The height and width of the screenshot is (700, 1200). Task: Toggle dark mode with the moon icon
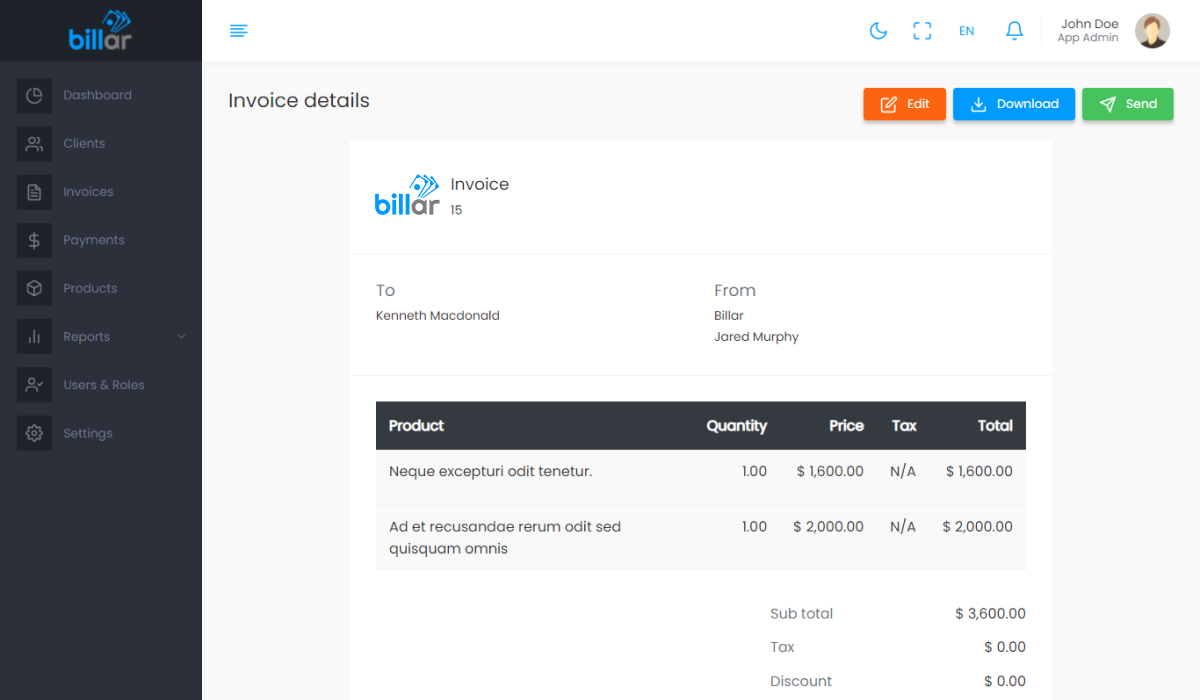pos(878,31)
